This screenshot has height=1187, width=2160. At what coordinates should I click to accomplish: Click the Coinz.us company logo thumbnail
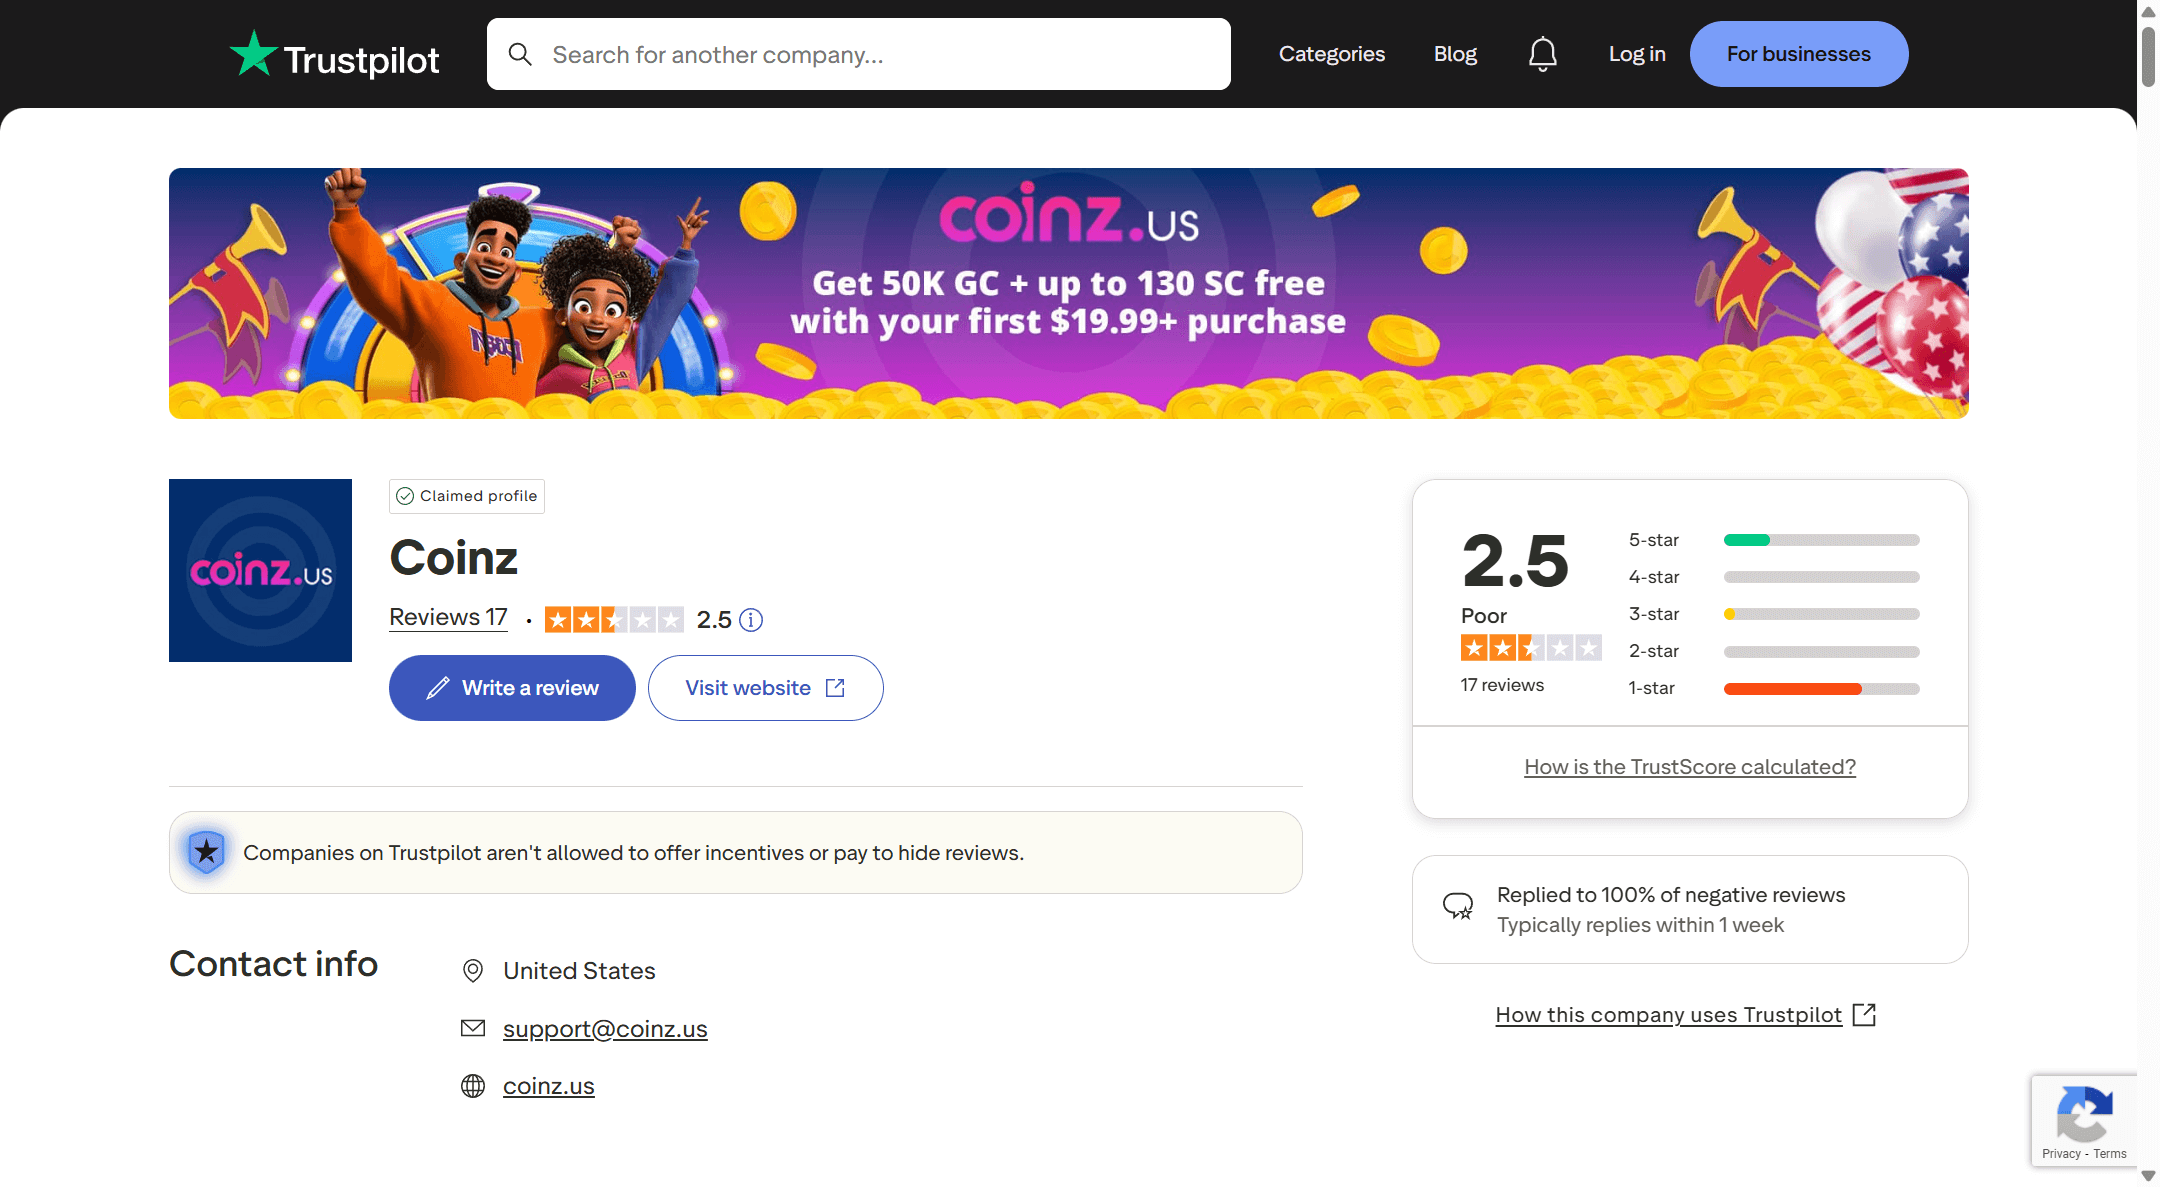[260, 570]
